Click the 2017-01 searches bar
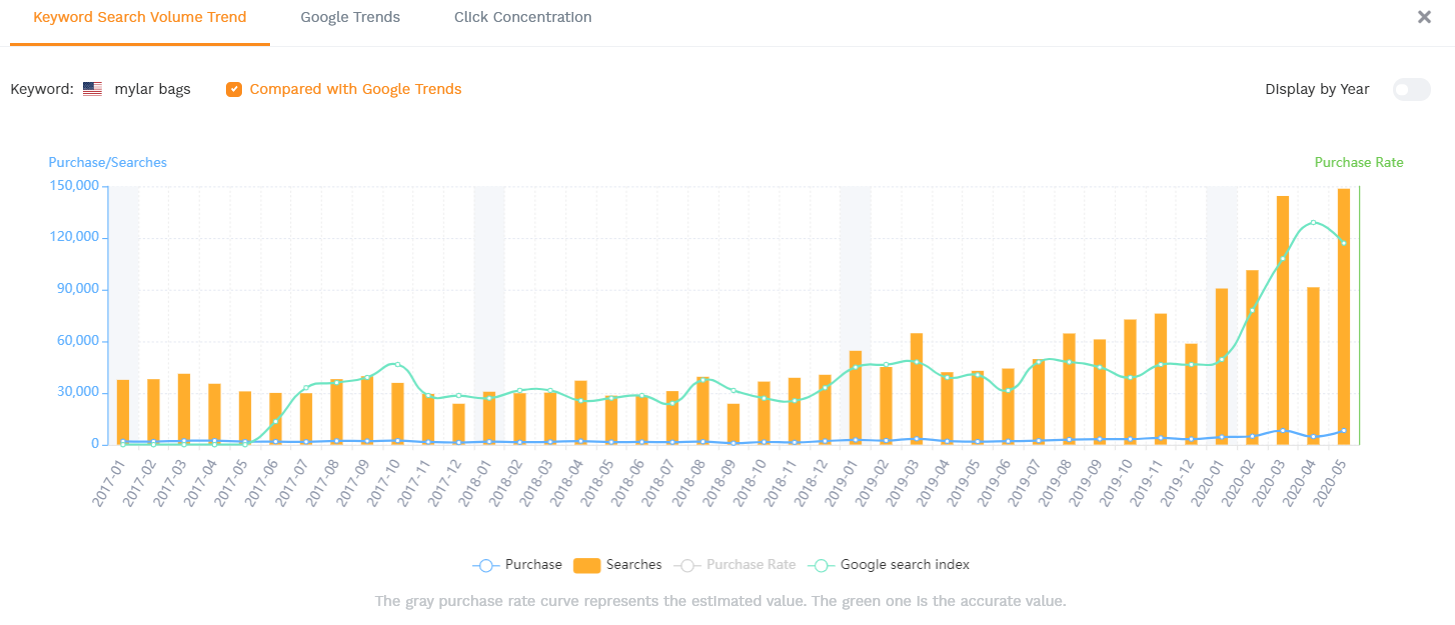Viewport: 1455px width, 625px height. pyautogui.click(x=123, y=412)
